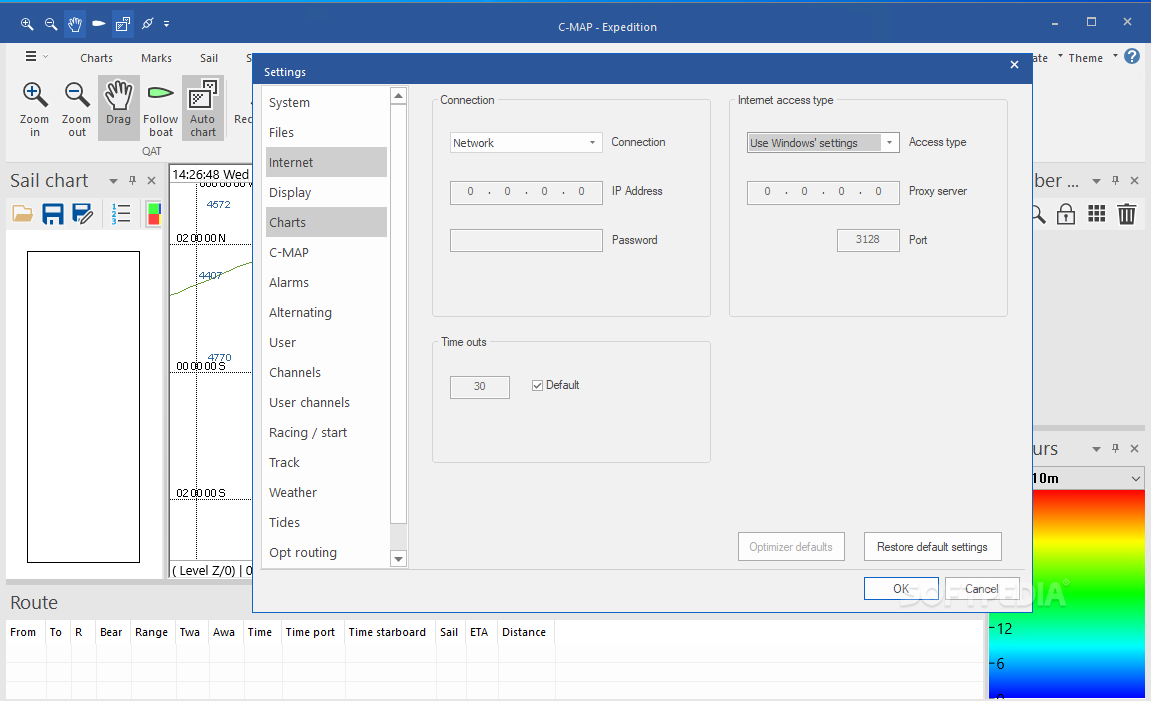Open the Connection type dropdown
This screenshot has width=1151, height=701.
[x=526, y=142]
